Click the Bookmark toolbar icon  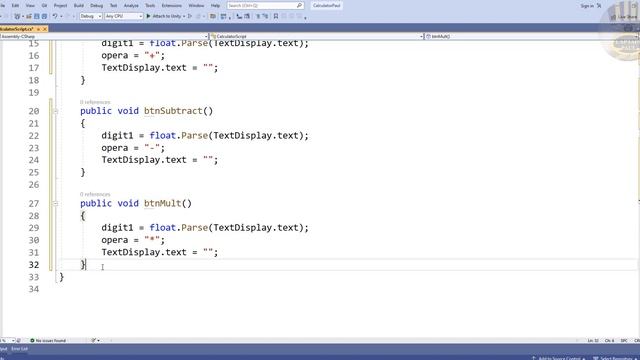click(276, 16)
